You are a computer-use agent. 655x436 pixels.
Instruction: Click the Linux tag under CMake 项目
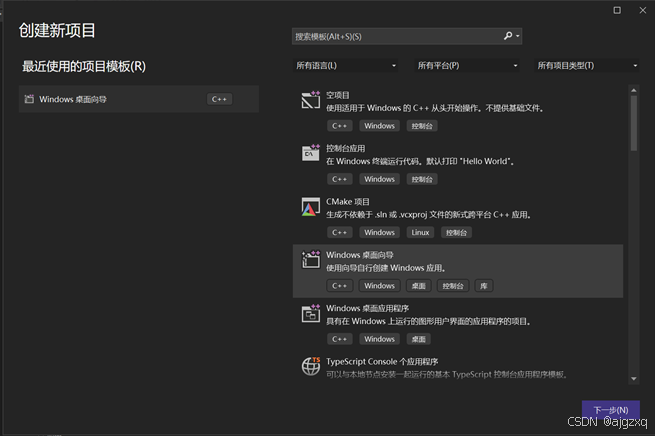(x=420, y=233)
